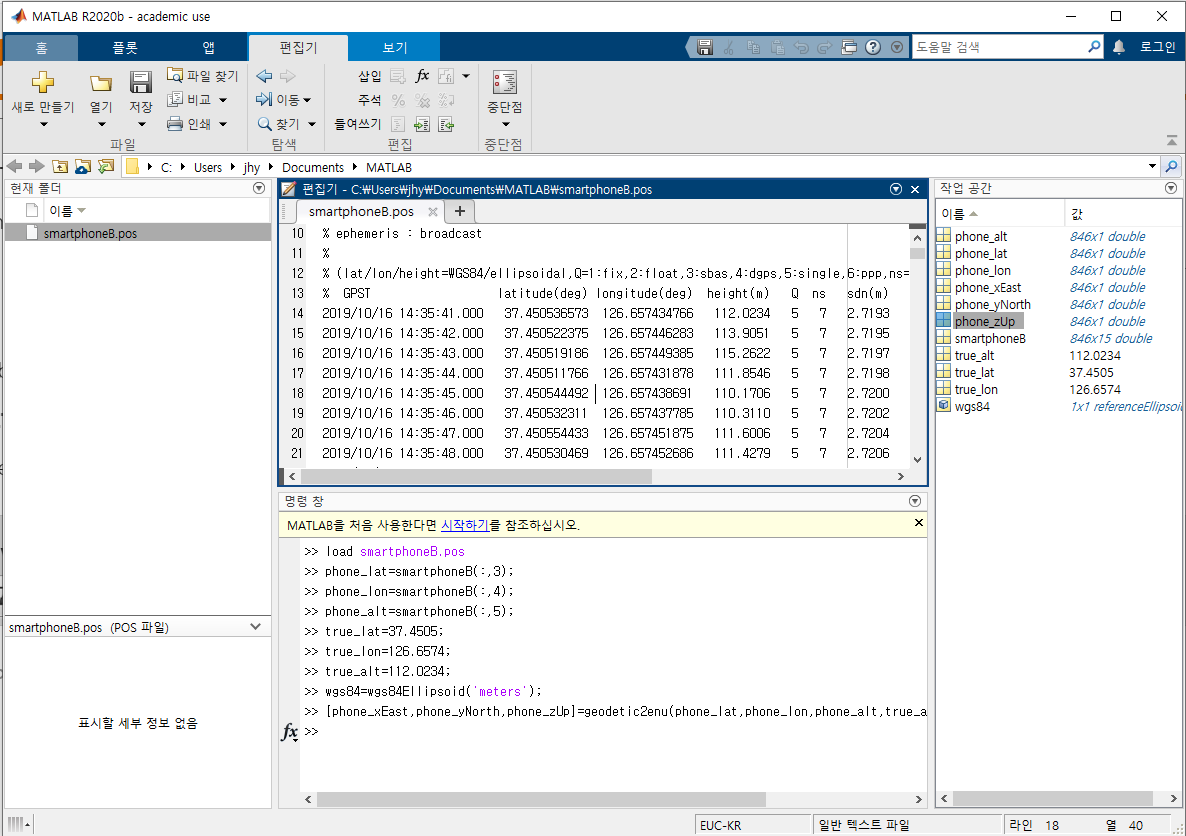This screenshot has width=1186, height=836.
Task: Select the smartphoneB.pos editor tab
Action: (x=361, y=211)
